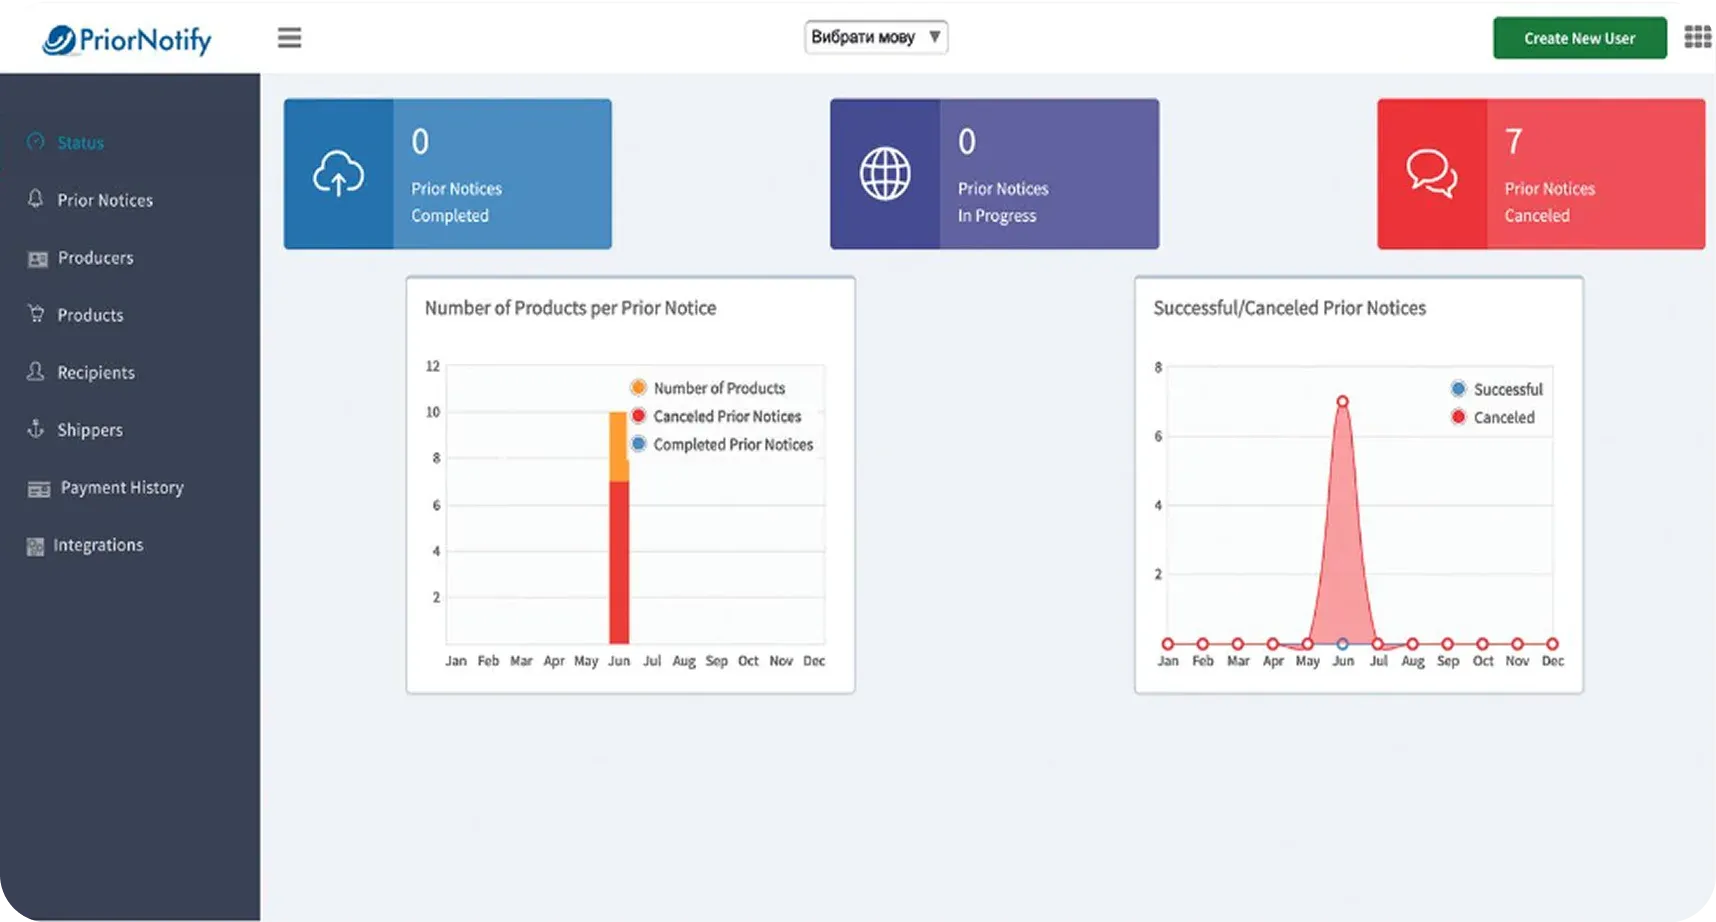Go to Payment History in sidebar
Screen dimensions: 1716x922
coord(121,488)
